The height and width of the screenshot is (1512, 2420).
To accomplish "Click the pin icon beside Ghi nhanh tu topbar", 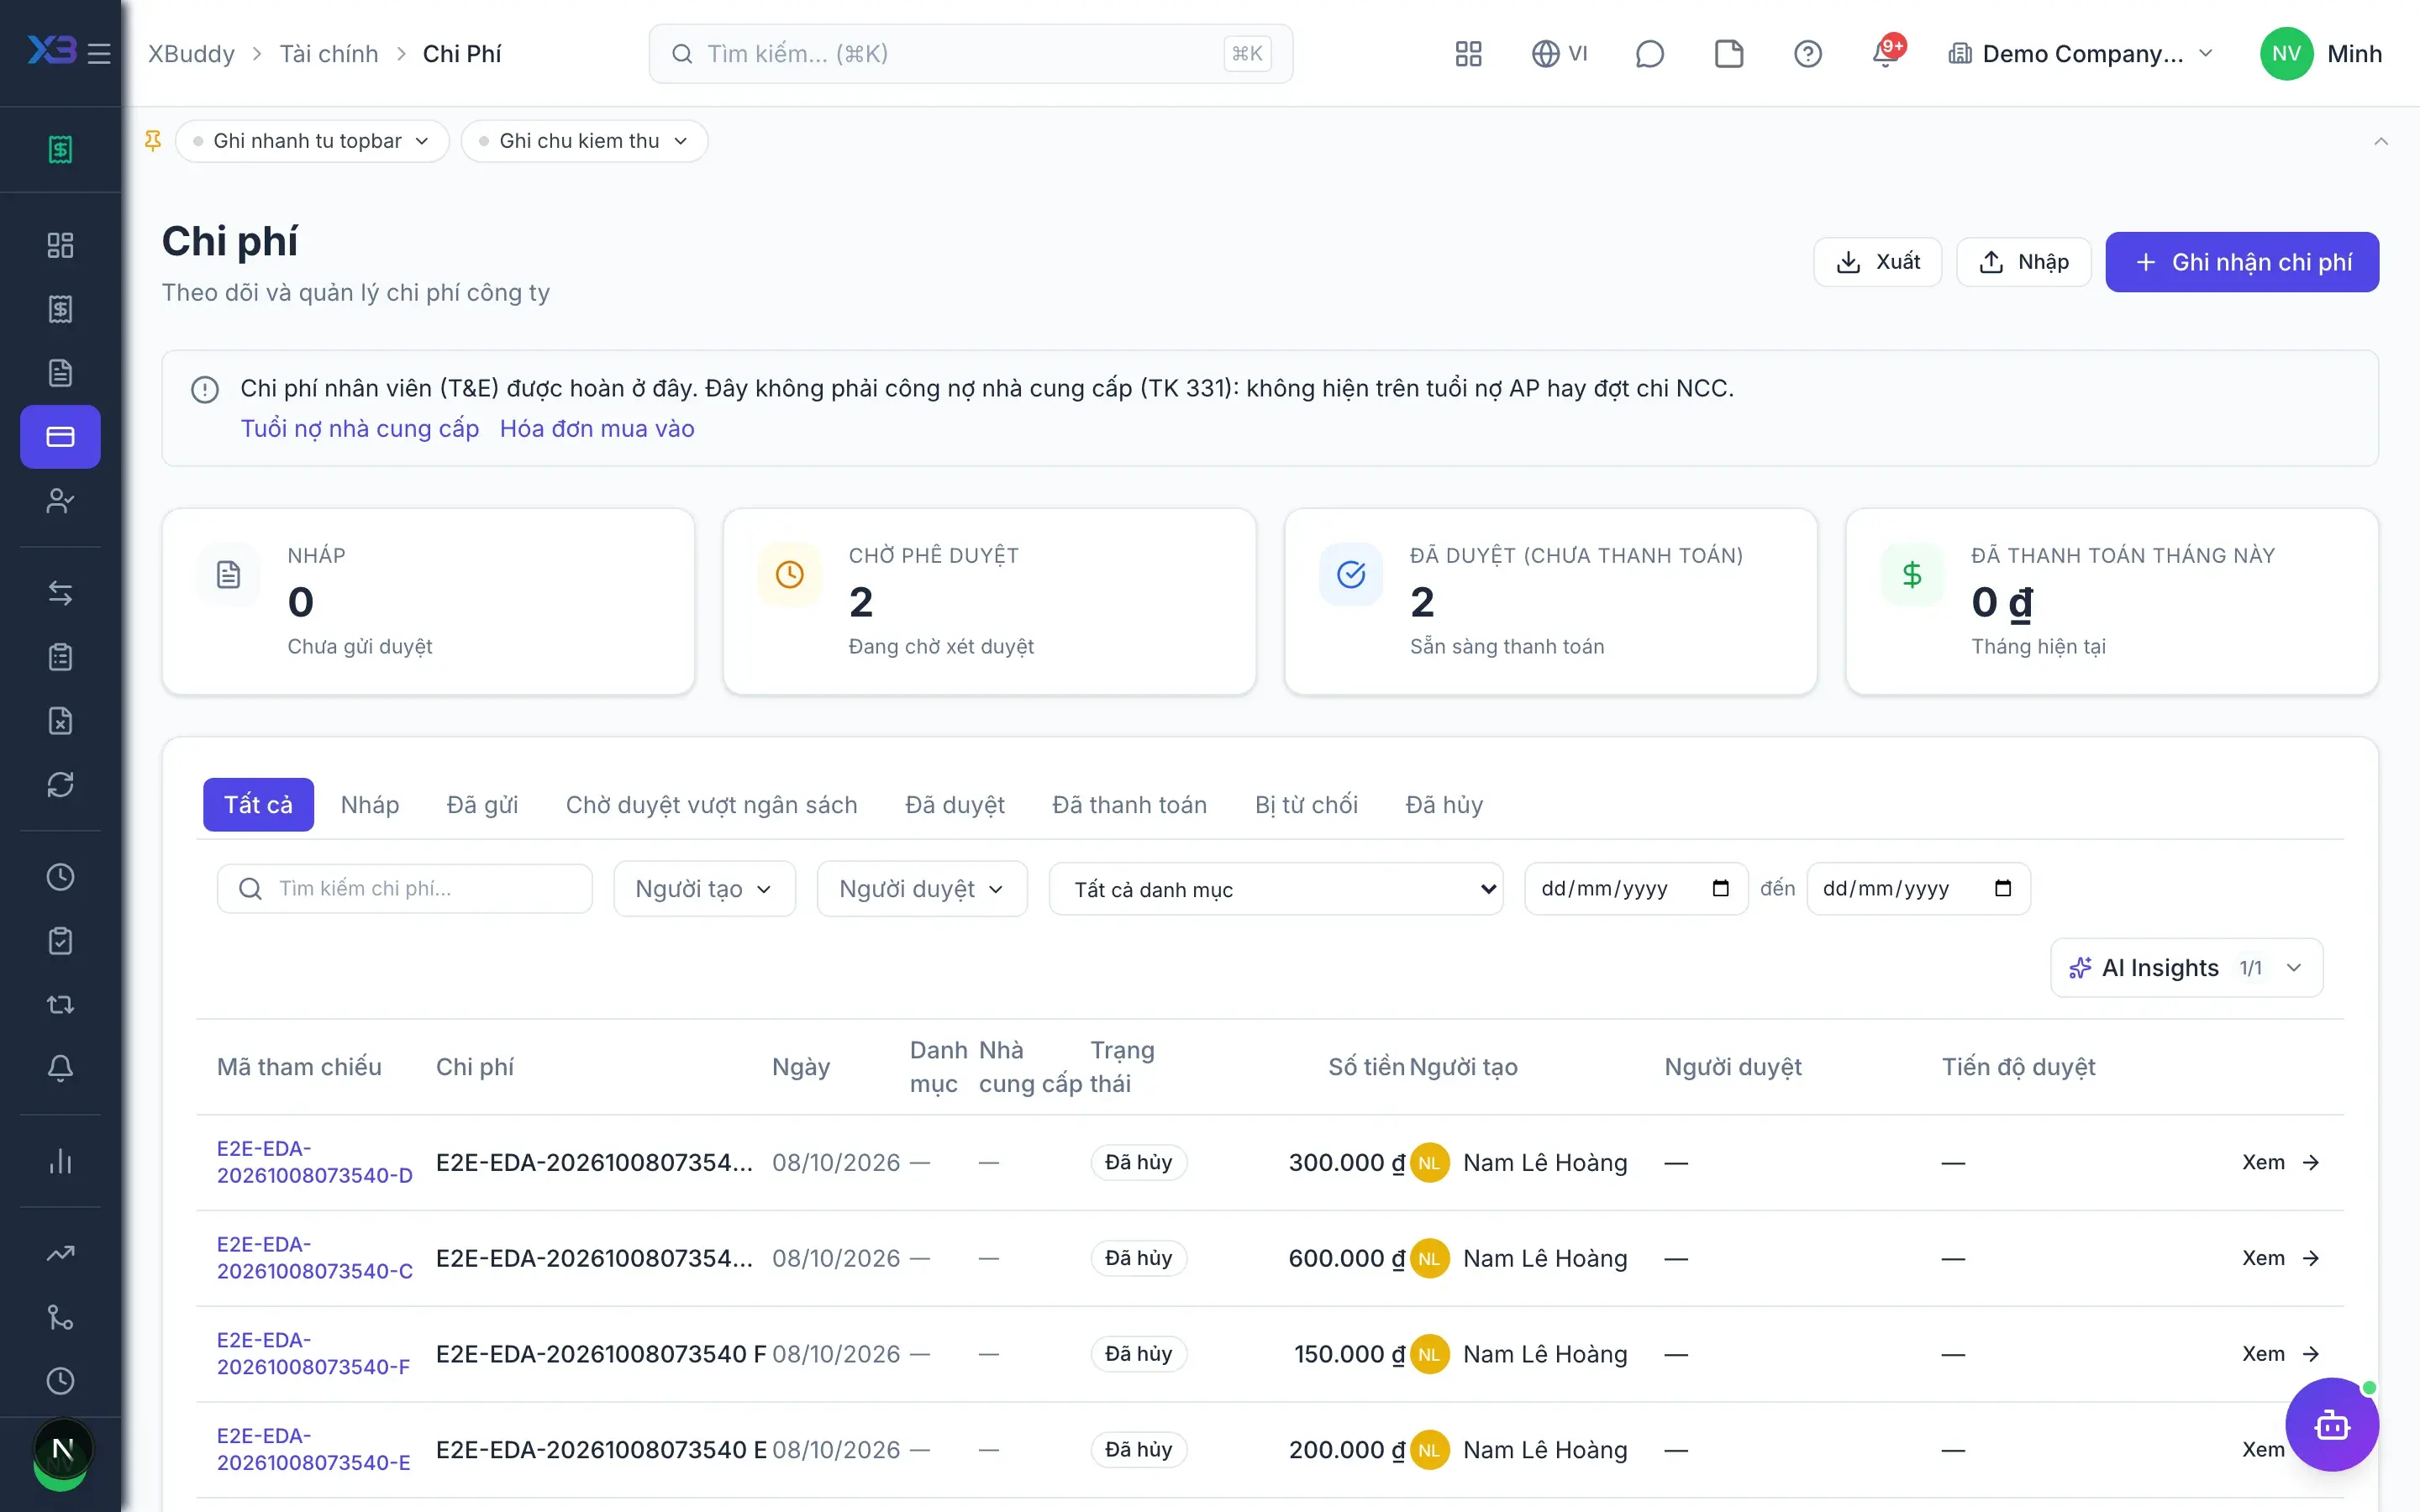I will tap(153, 141).
